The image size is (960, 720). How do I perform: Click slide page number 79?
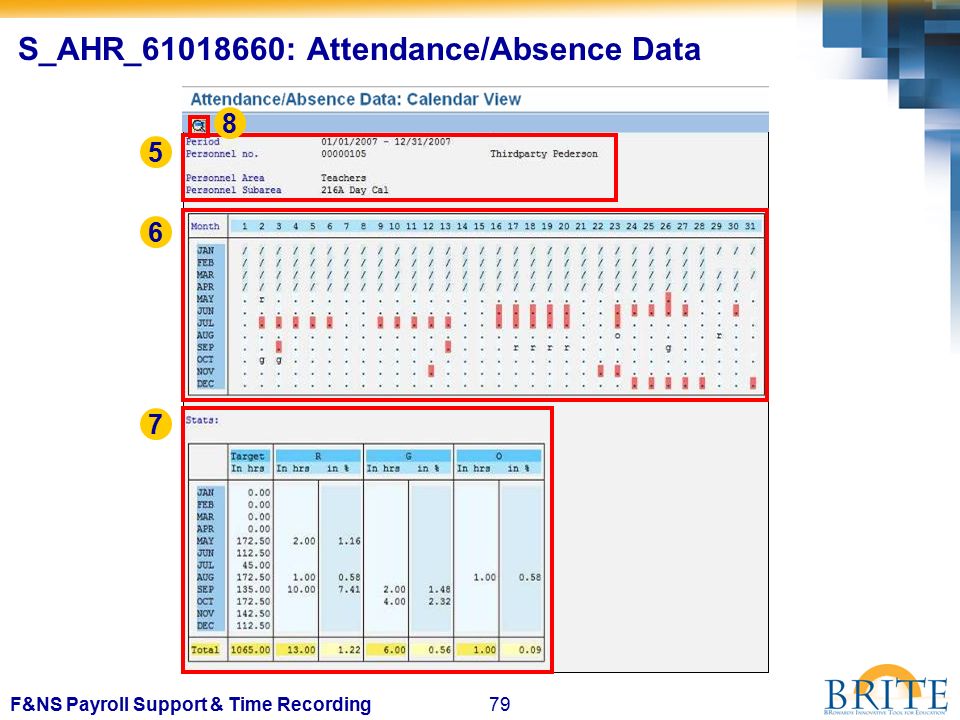click(500, 704)
